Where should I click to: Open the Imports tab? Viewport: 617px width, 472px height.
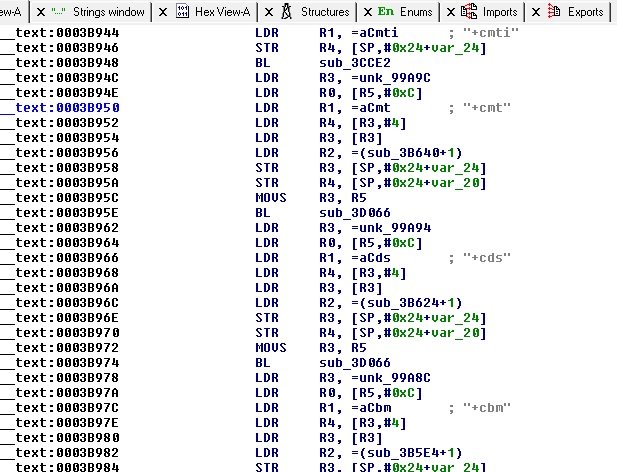coord(500,12)
